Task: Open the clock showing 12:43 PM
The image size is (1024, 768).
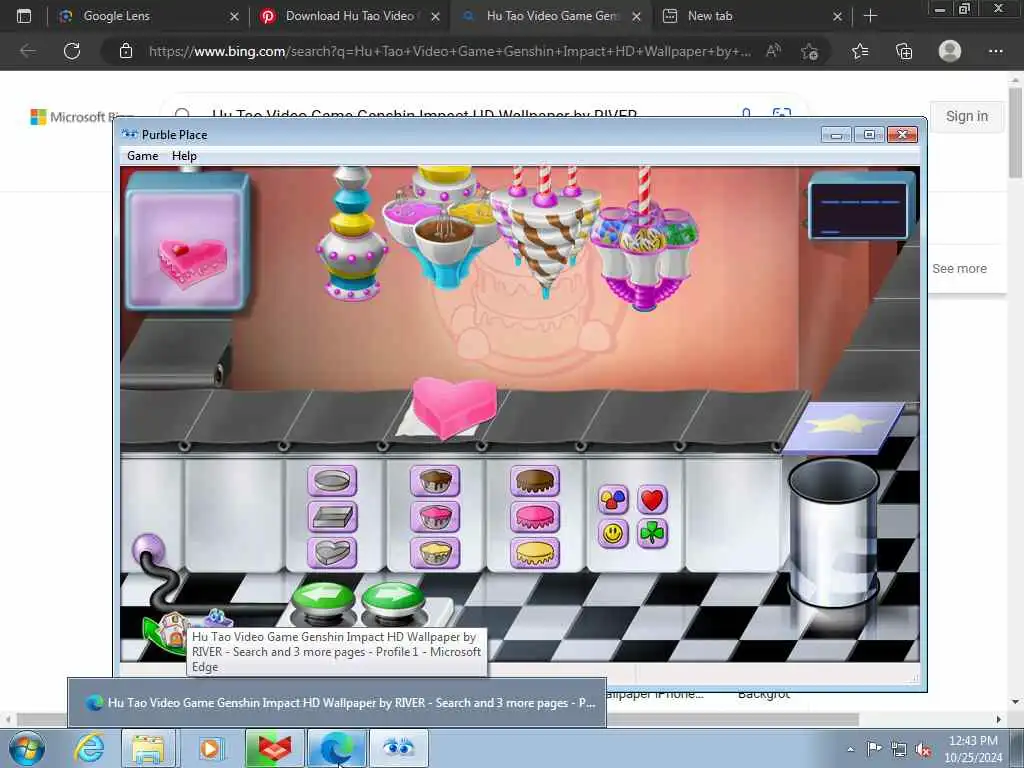Action: [x=973, y=749]
